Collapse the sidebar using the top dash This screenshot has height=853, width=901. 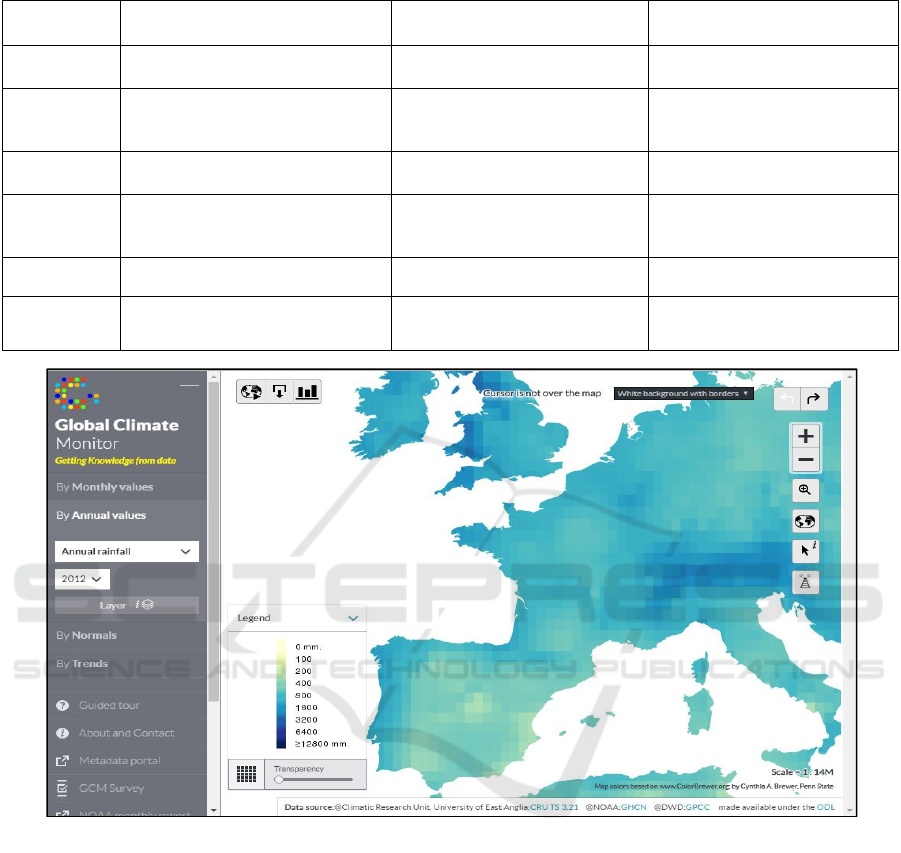pos(188,386)
